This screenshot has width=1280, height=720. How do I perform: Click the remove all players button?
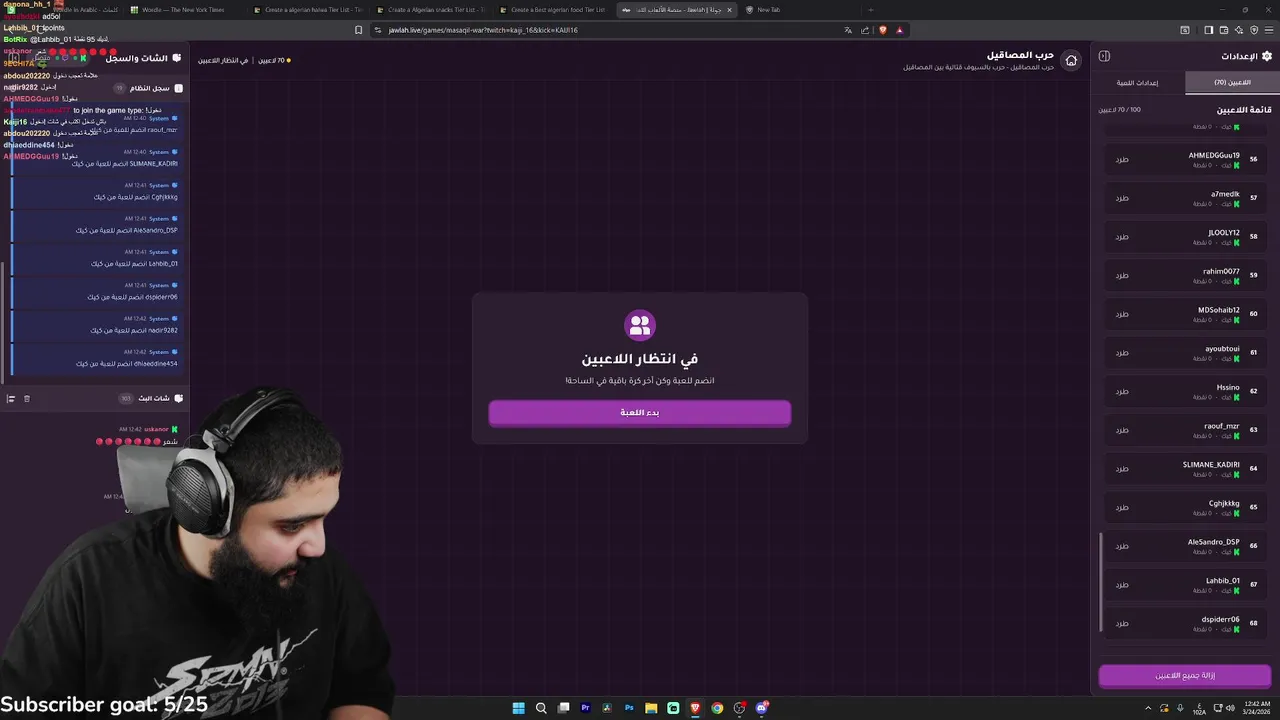tap(1185, 676)
